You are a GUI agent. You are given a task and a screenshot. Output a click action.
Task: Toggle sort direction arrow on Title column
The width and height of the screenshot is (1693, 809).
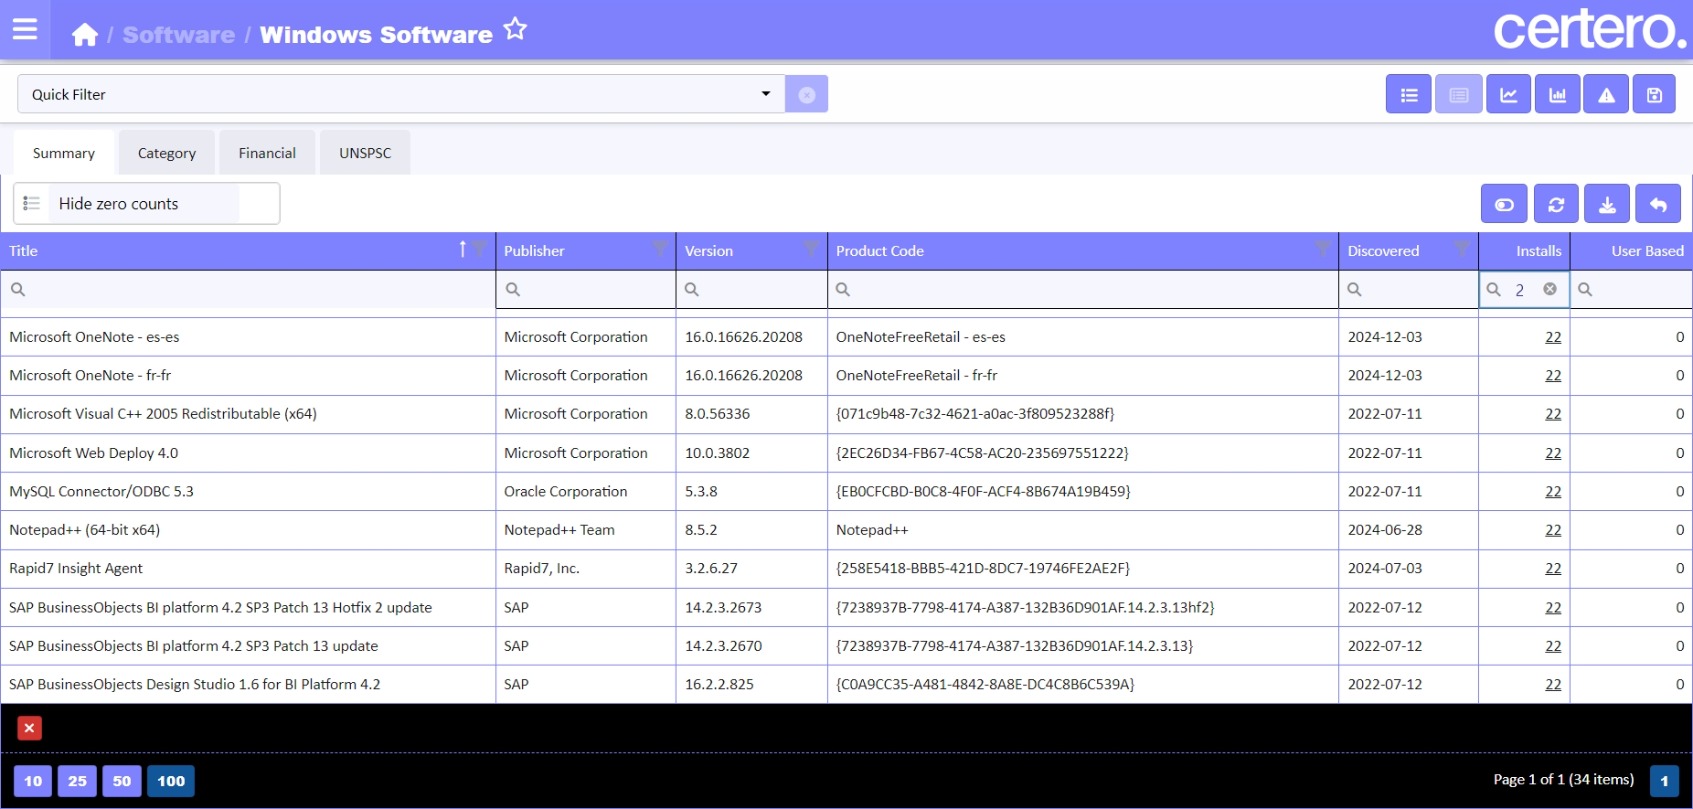pos(462,249)
